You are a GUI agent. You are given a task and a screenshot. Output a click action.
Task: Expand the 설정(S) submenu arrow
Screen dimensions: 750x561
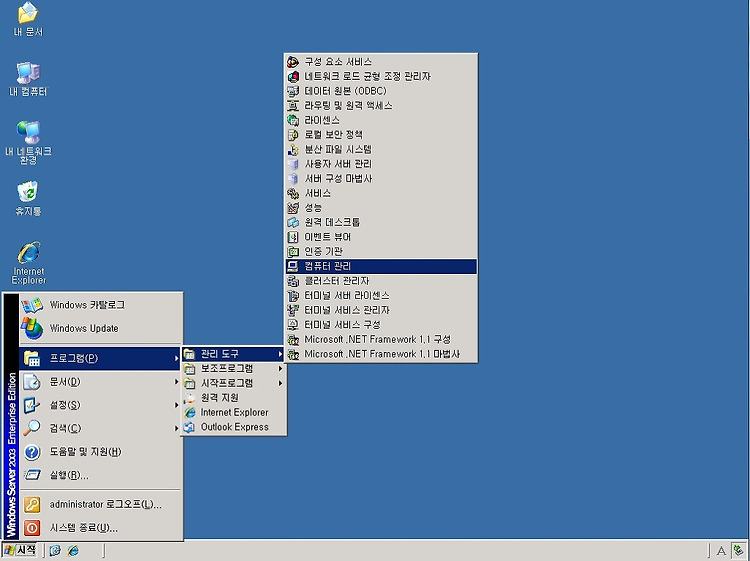click(176, 405)
